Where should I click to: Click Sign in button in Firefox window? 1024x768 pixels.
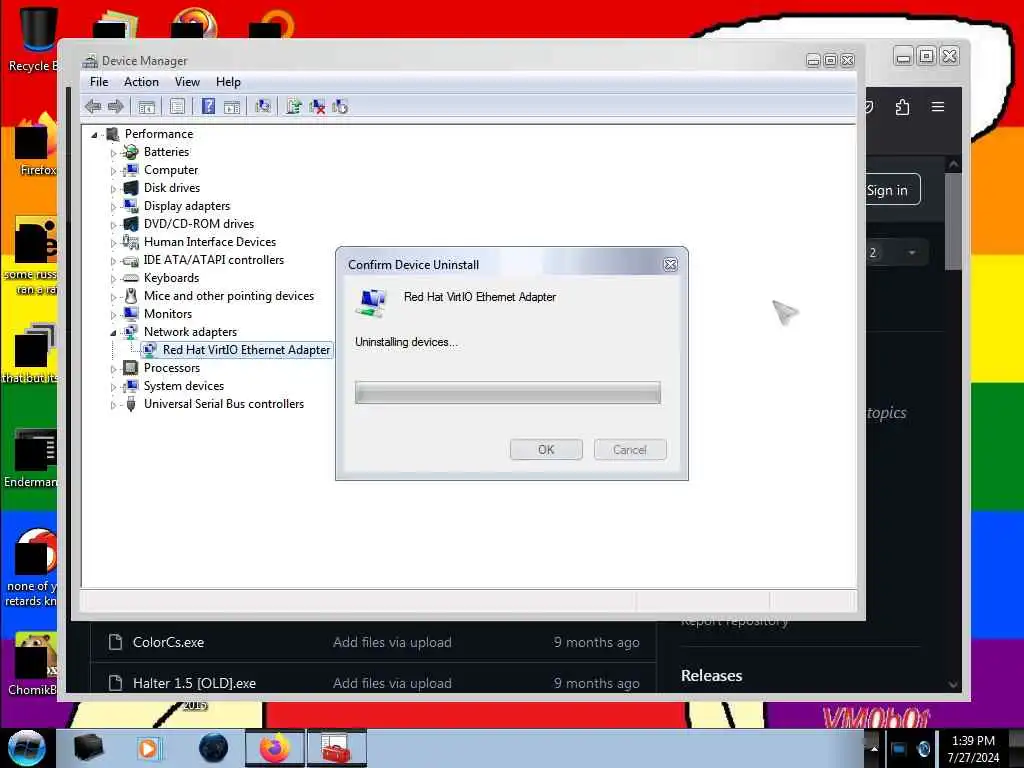(x=892, y=190)
